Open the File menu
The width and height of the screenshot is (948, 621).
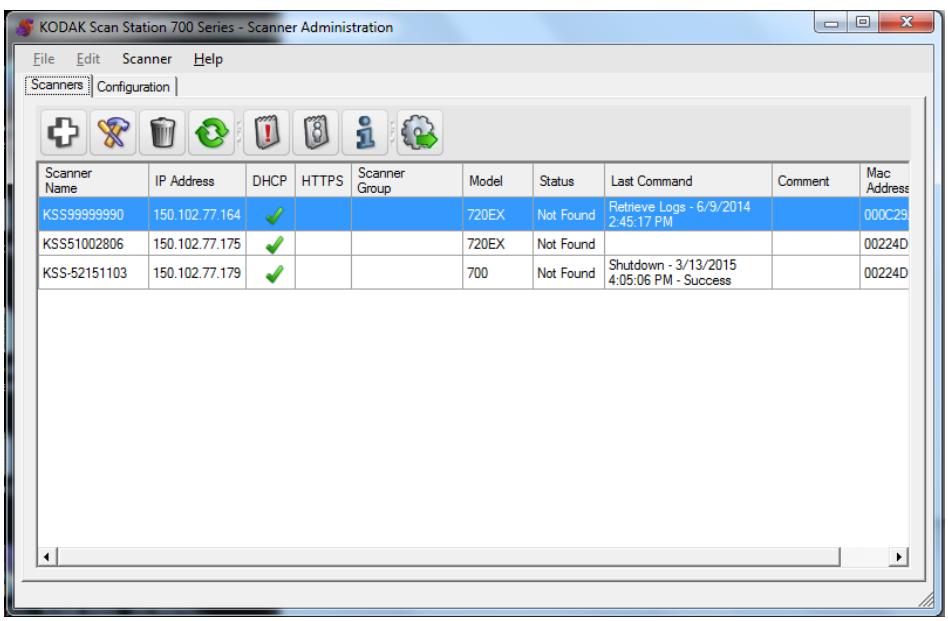pyautogui.click(x=44, y=59)
